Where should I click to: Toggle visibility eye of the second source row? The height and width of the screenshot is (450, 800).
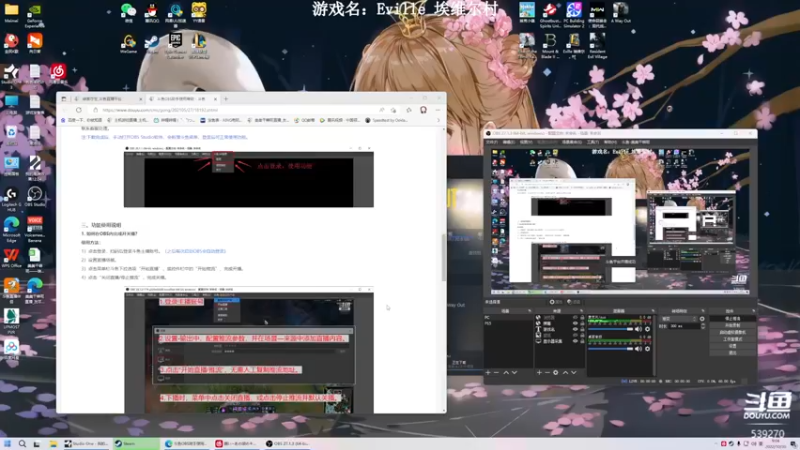tap(576, 323)
